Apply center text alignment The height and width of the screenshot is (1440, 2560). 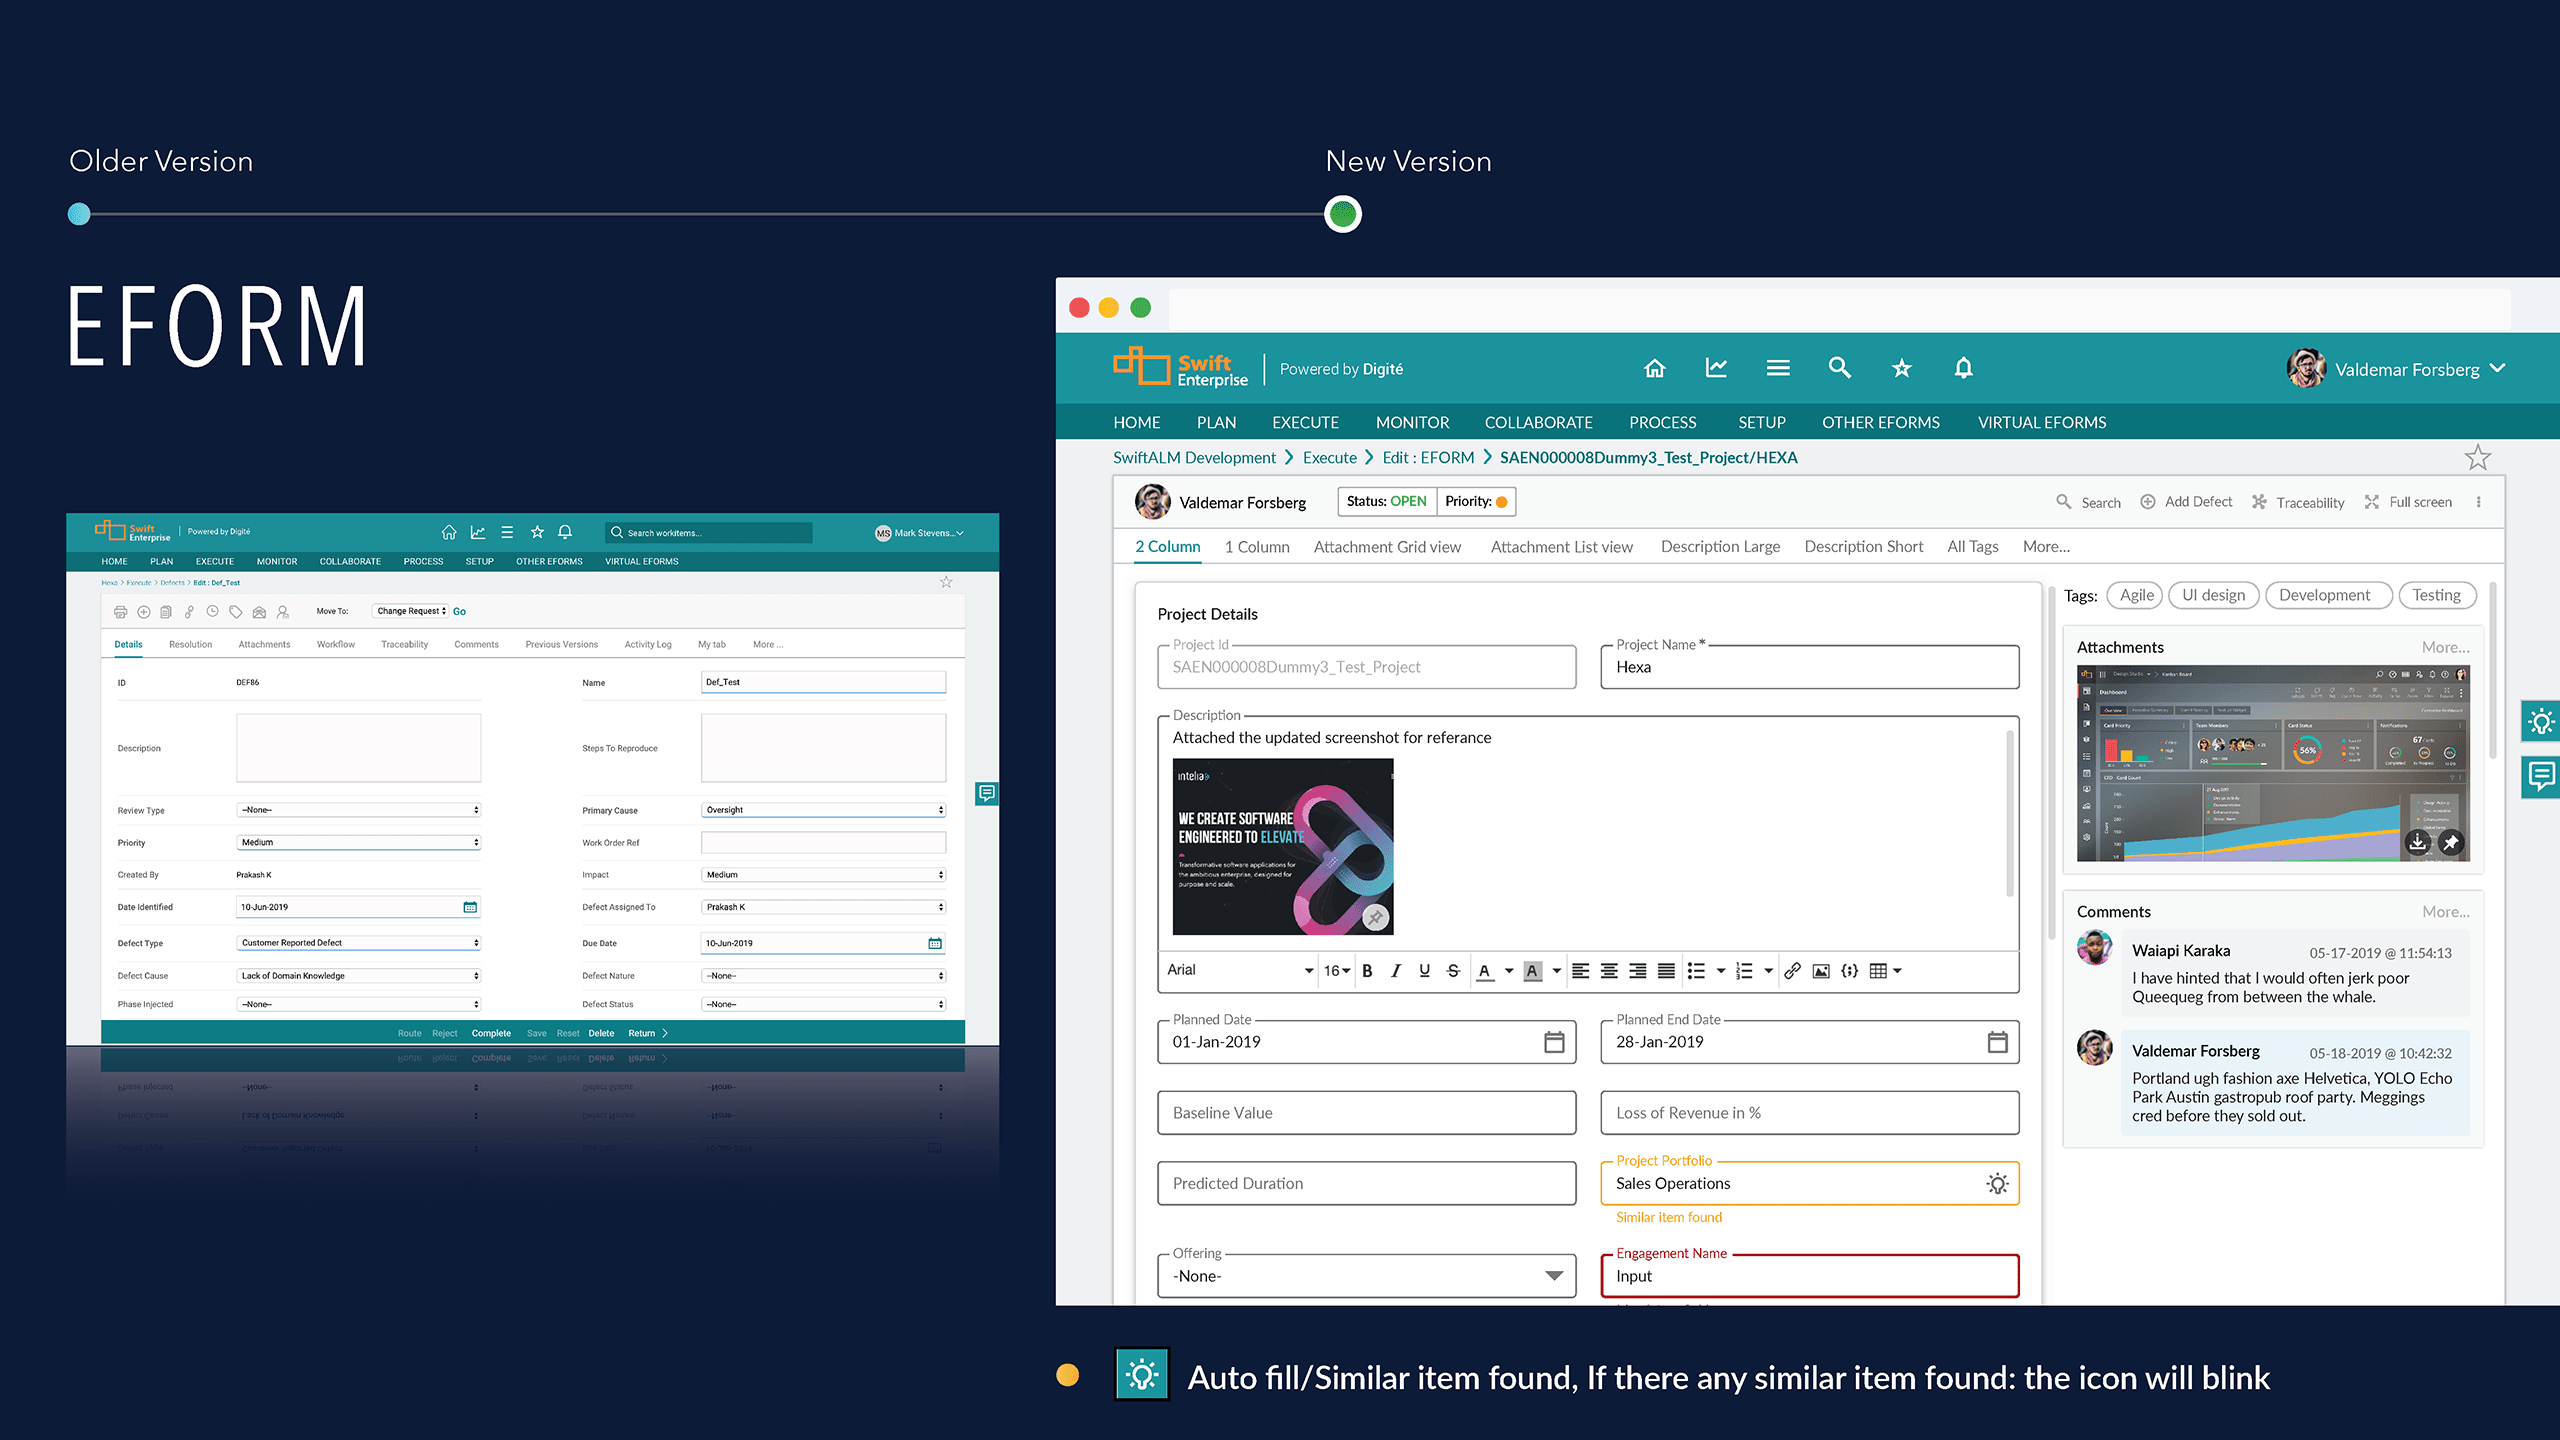coord(1608,970)
